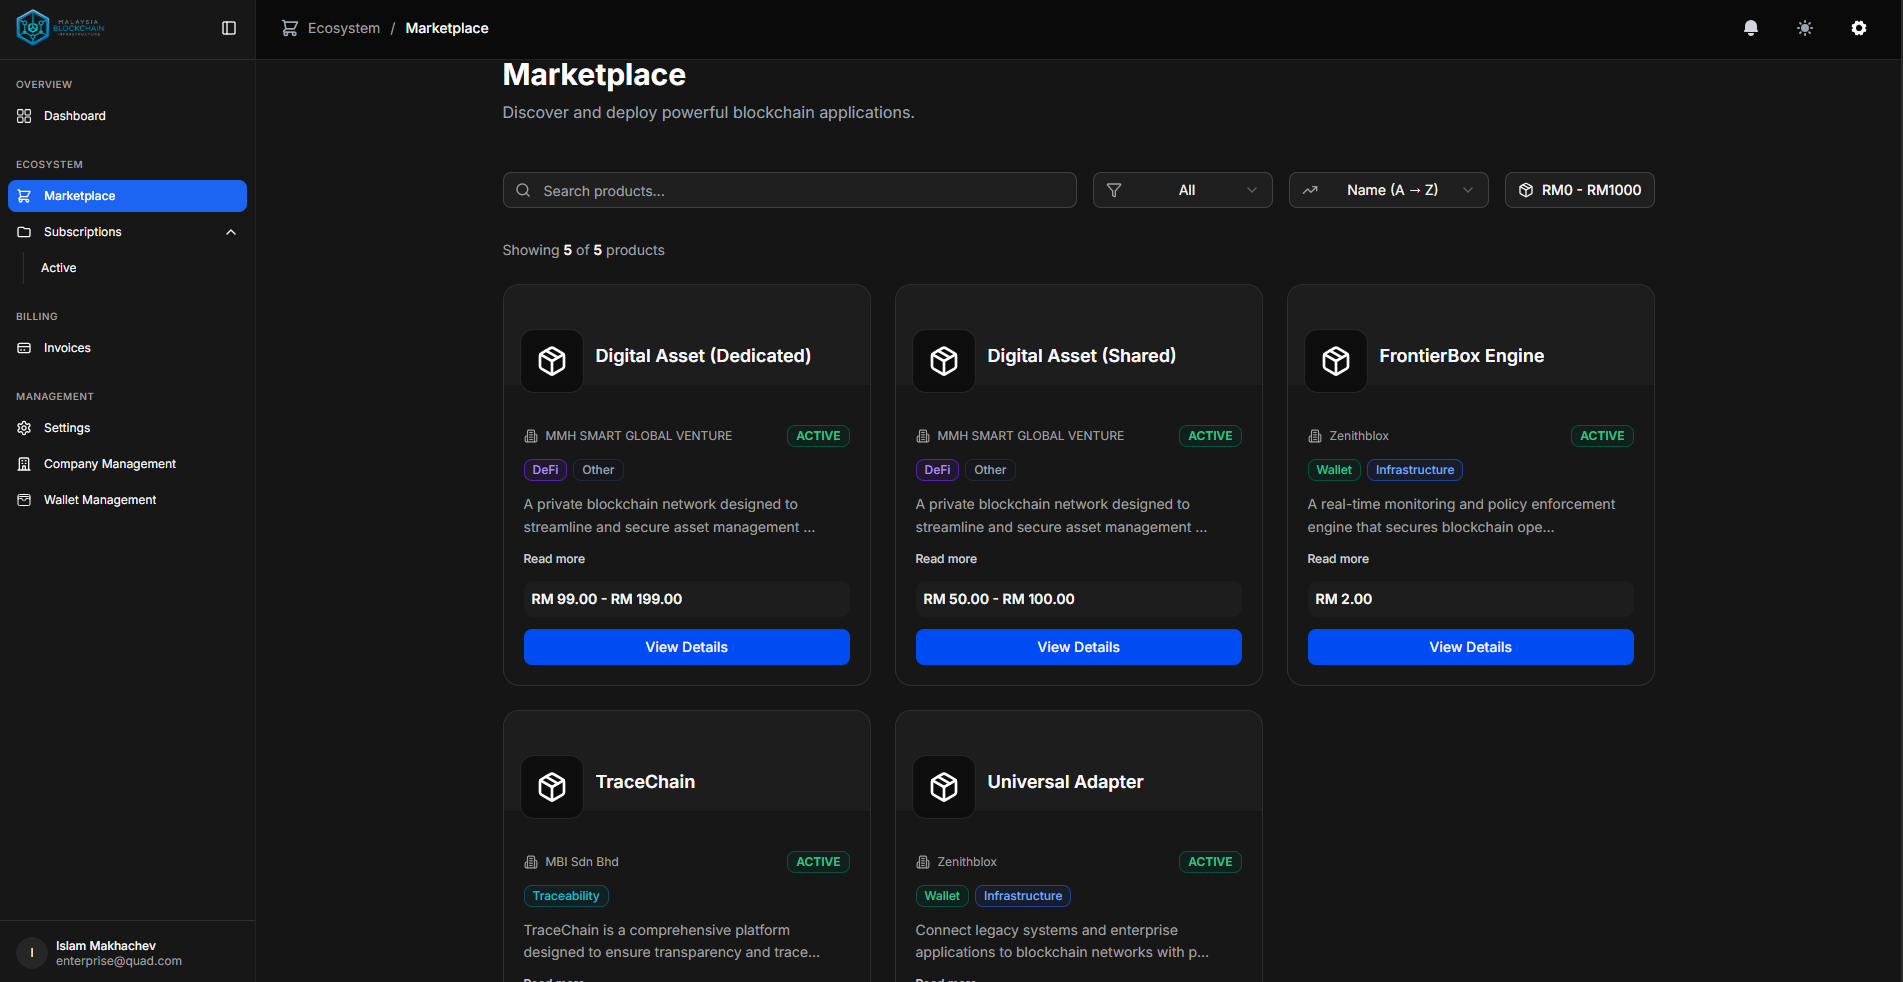This screenshot has width=1903, height=982.
Task: Navigate to Dashboard in the sidebar
Action: point(73,115)
